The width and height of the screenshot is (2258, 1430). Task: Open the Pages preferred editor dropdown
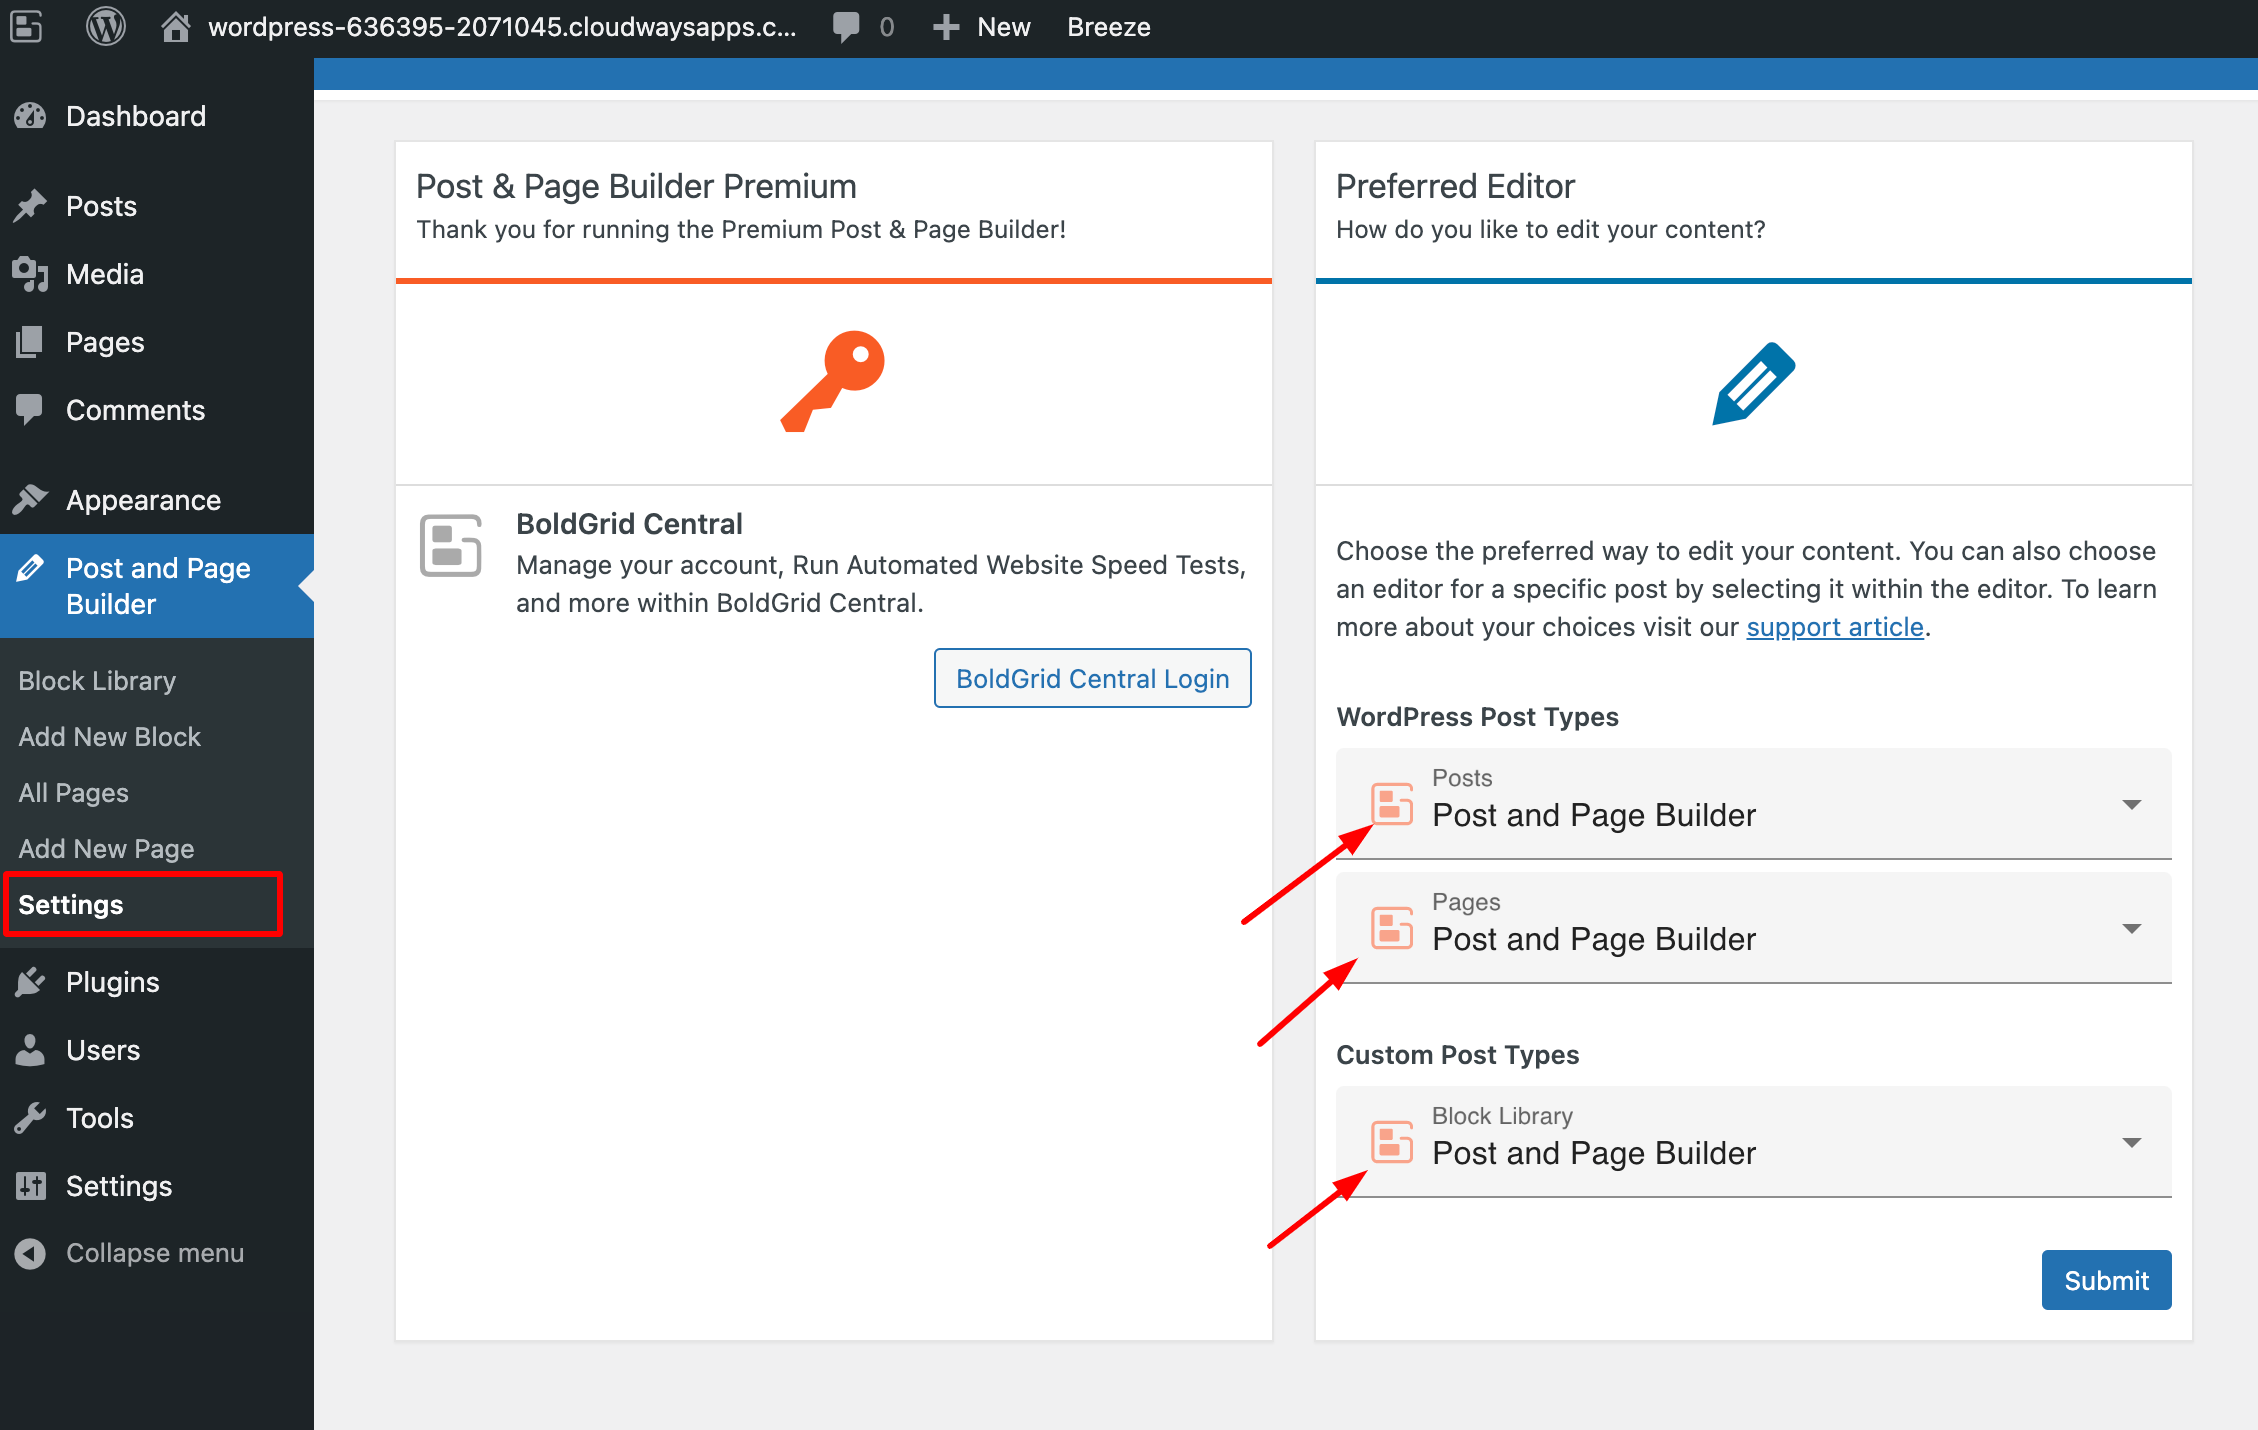click(x=1753, y=928)
